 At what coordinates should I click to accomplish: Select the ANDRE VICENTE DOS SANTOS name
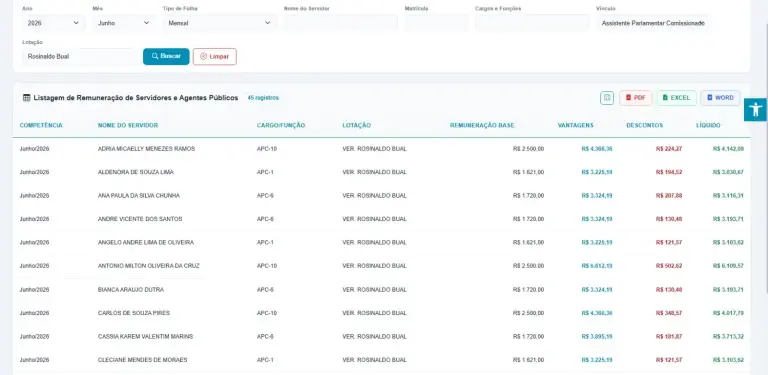140,219
